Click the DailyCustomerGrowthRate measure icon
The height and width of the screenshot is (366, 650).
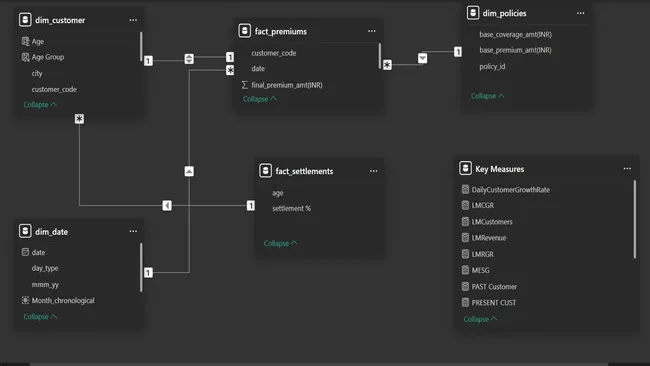465,189
